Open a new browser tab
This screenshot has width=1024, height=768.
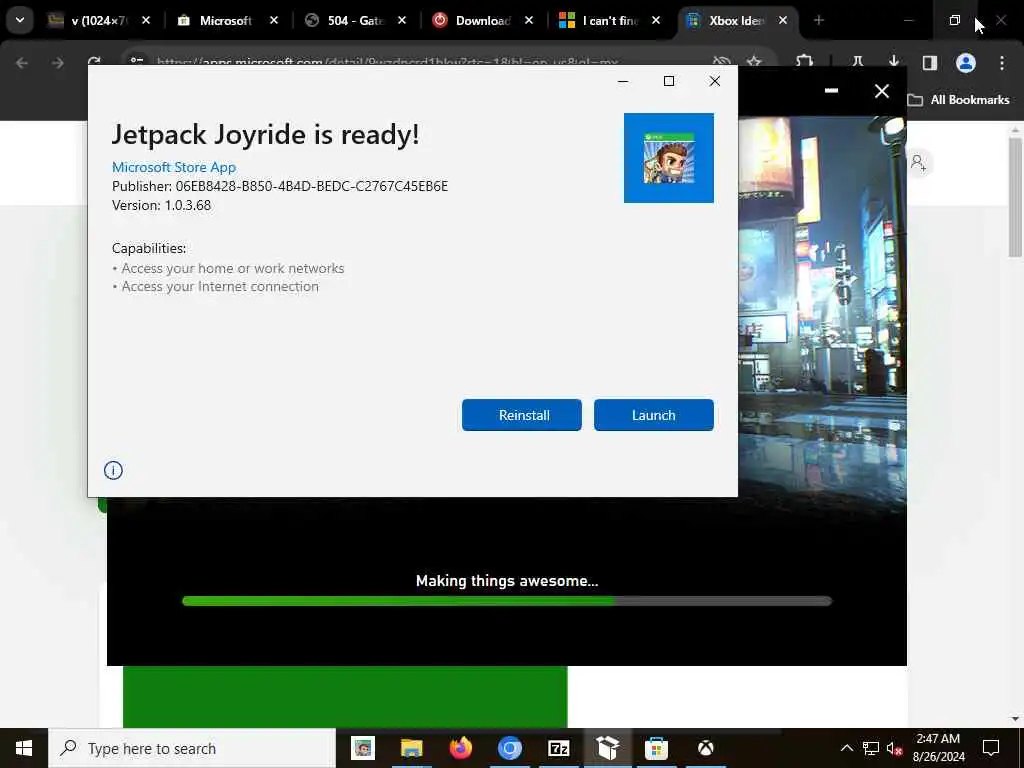point(818,21)
